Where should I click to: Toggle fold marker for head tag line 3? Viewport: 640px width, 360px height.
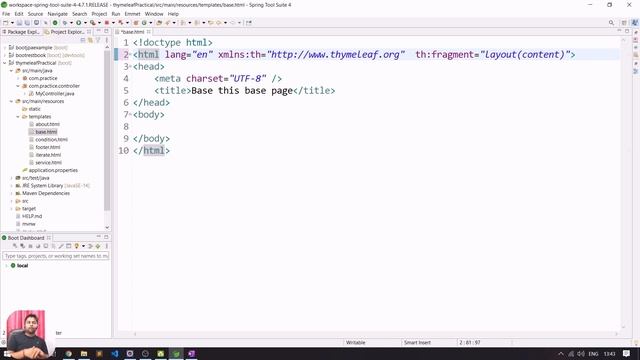(130, 67)
